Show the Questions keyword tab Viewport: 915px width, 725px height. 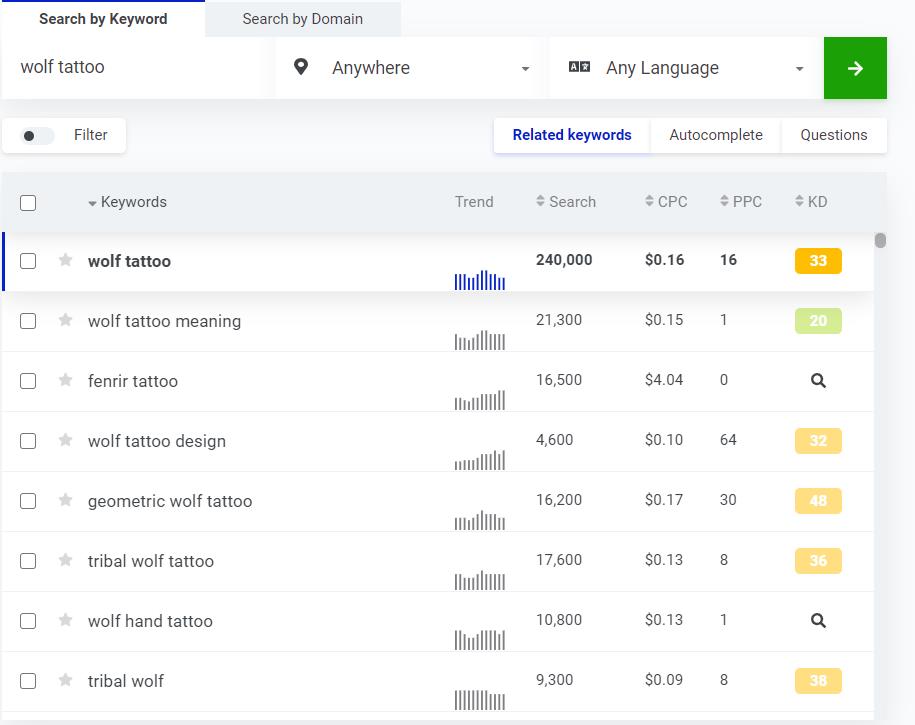point(833,135)
